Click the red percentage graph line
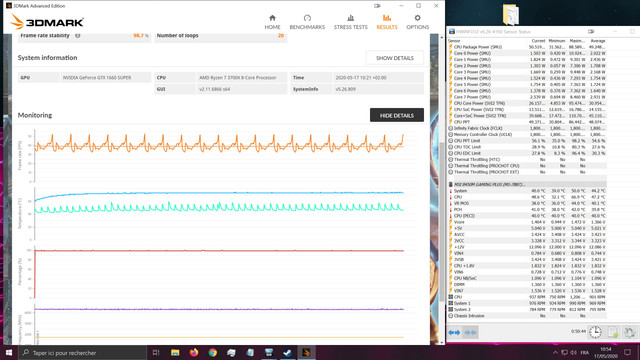Screen dimensions: 640x360 [x=220, y=251]
